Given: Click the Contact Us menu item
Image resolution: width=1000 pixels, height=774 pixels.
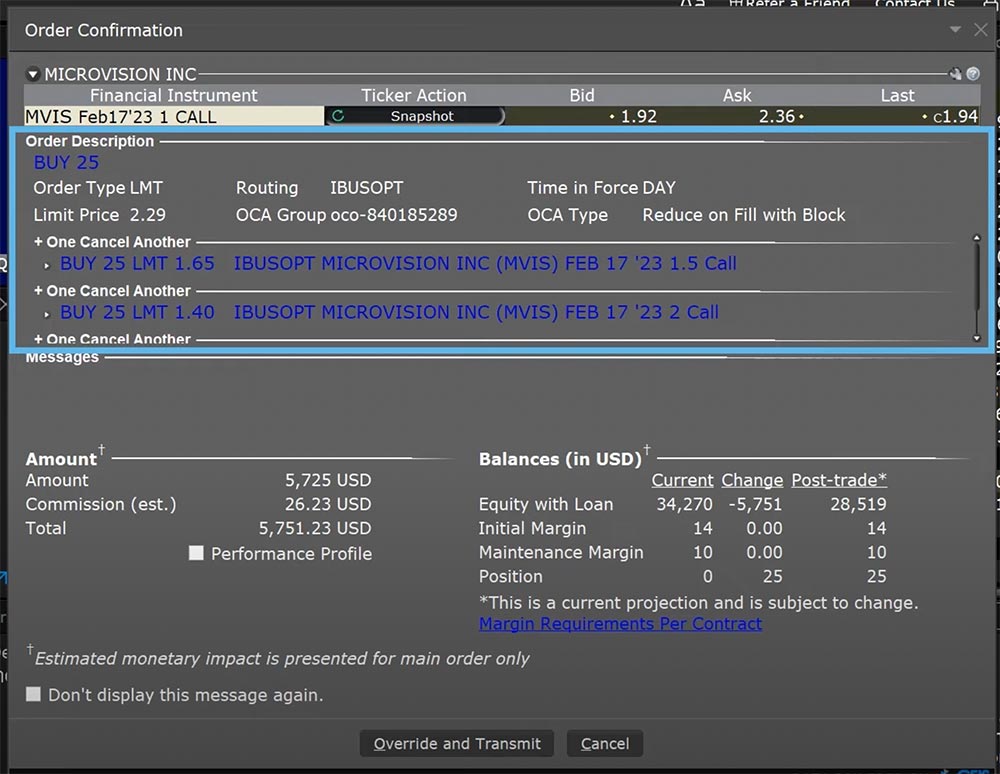Looking at the screenshot, I should click(x=915, y=4).
